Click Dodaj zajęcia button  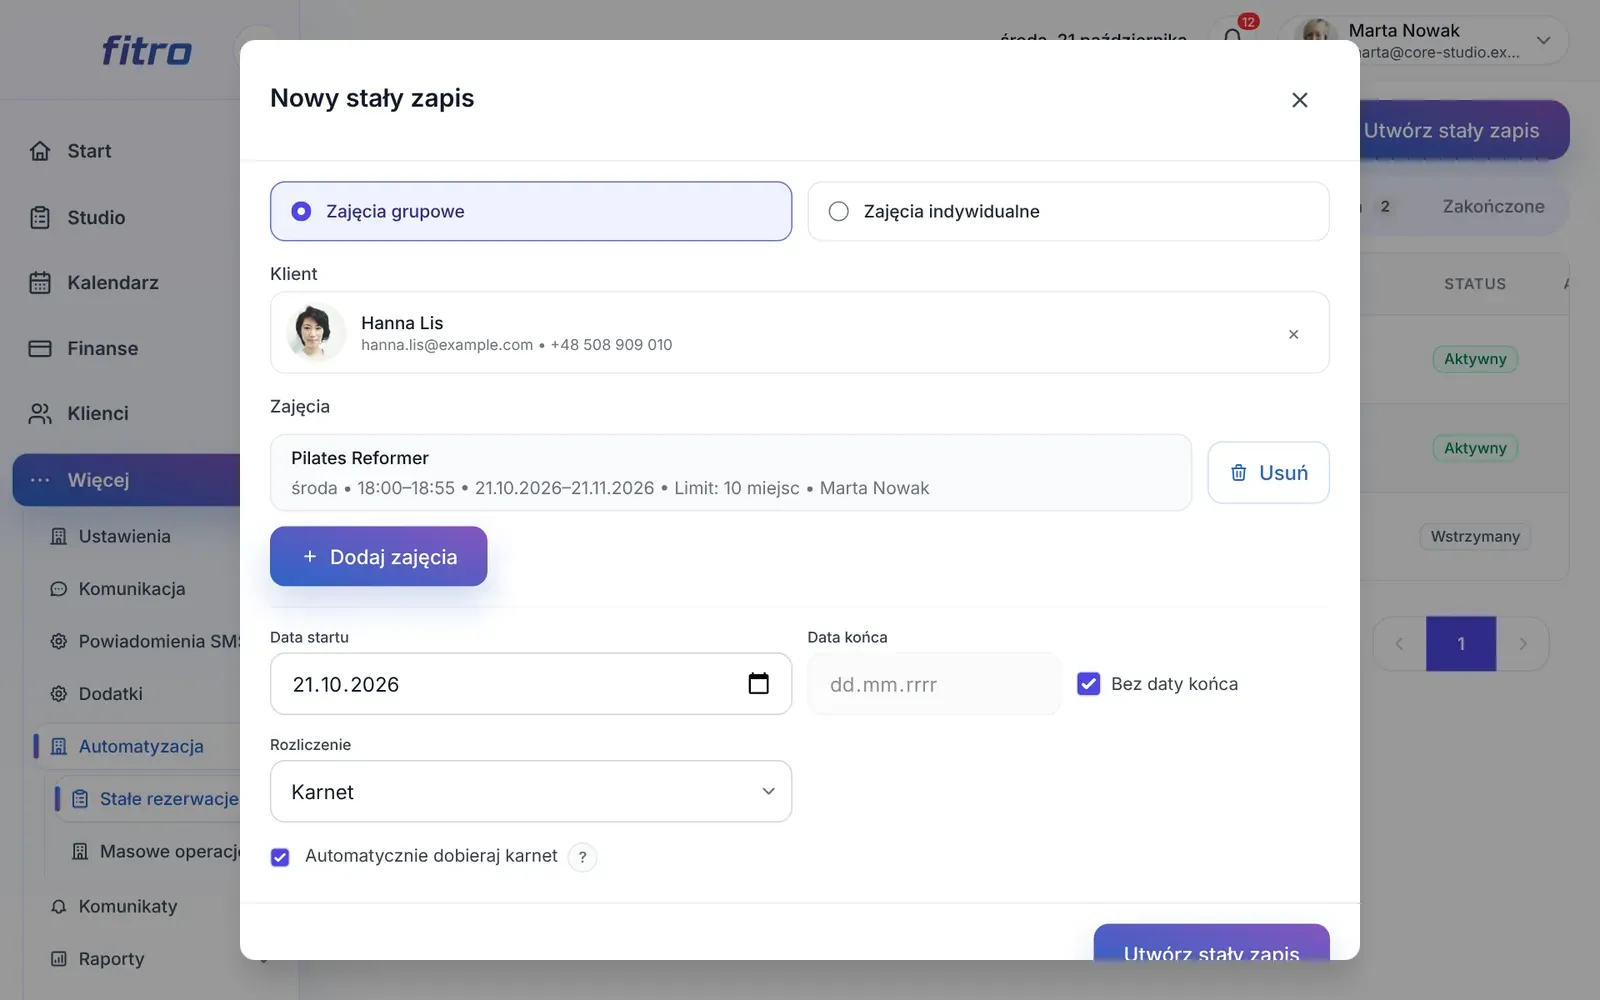tap(378, 556)
